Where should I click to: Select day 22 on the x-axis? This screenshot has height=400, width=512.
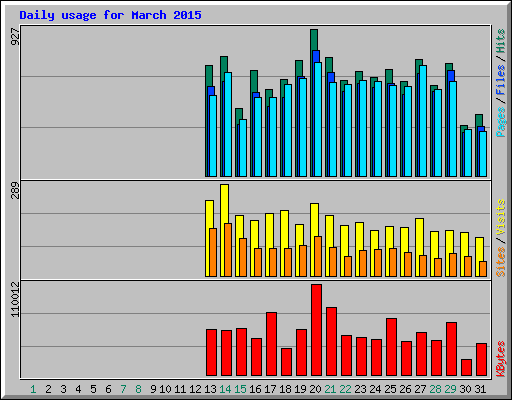[345, 389]
